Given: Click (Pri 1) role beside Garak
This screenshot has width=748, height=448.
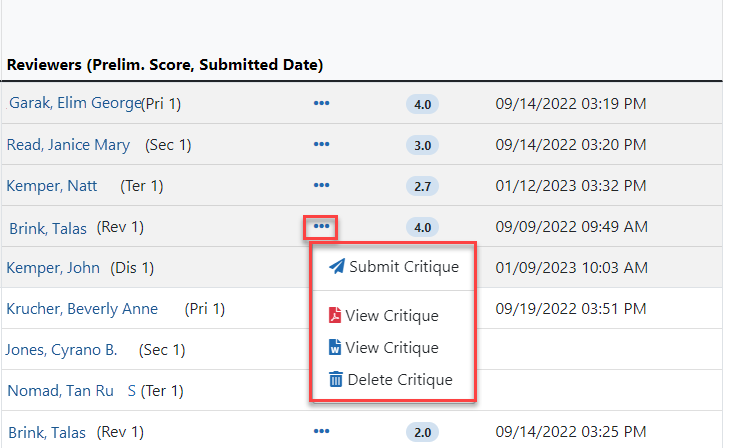Looking at the screenshot, I should pyautogui.click(x=161, y=104).
